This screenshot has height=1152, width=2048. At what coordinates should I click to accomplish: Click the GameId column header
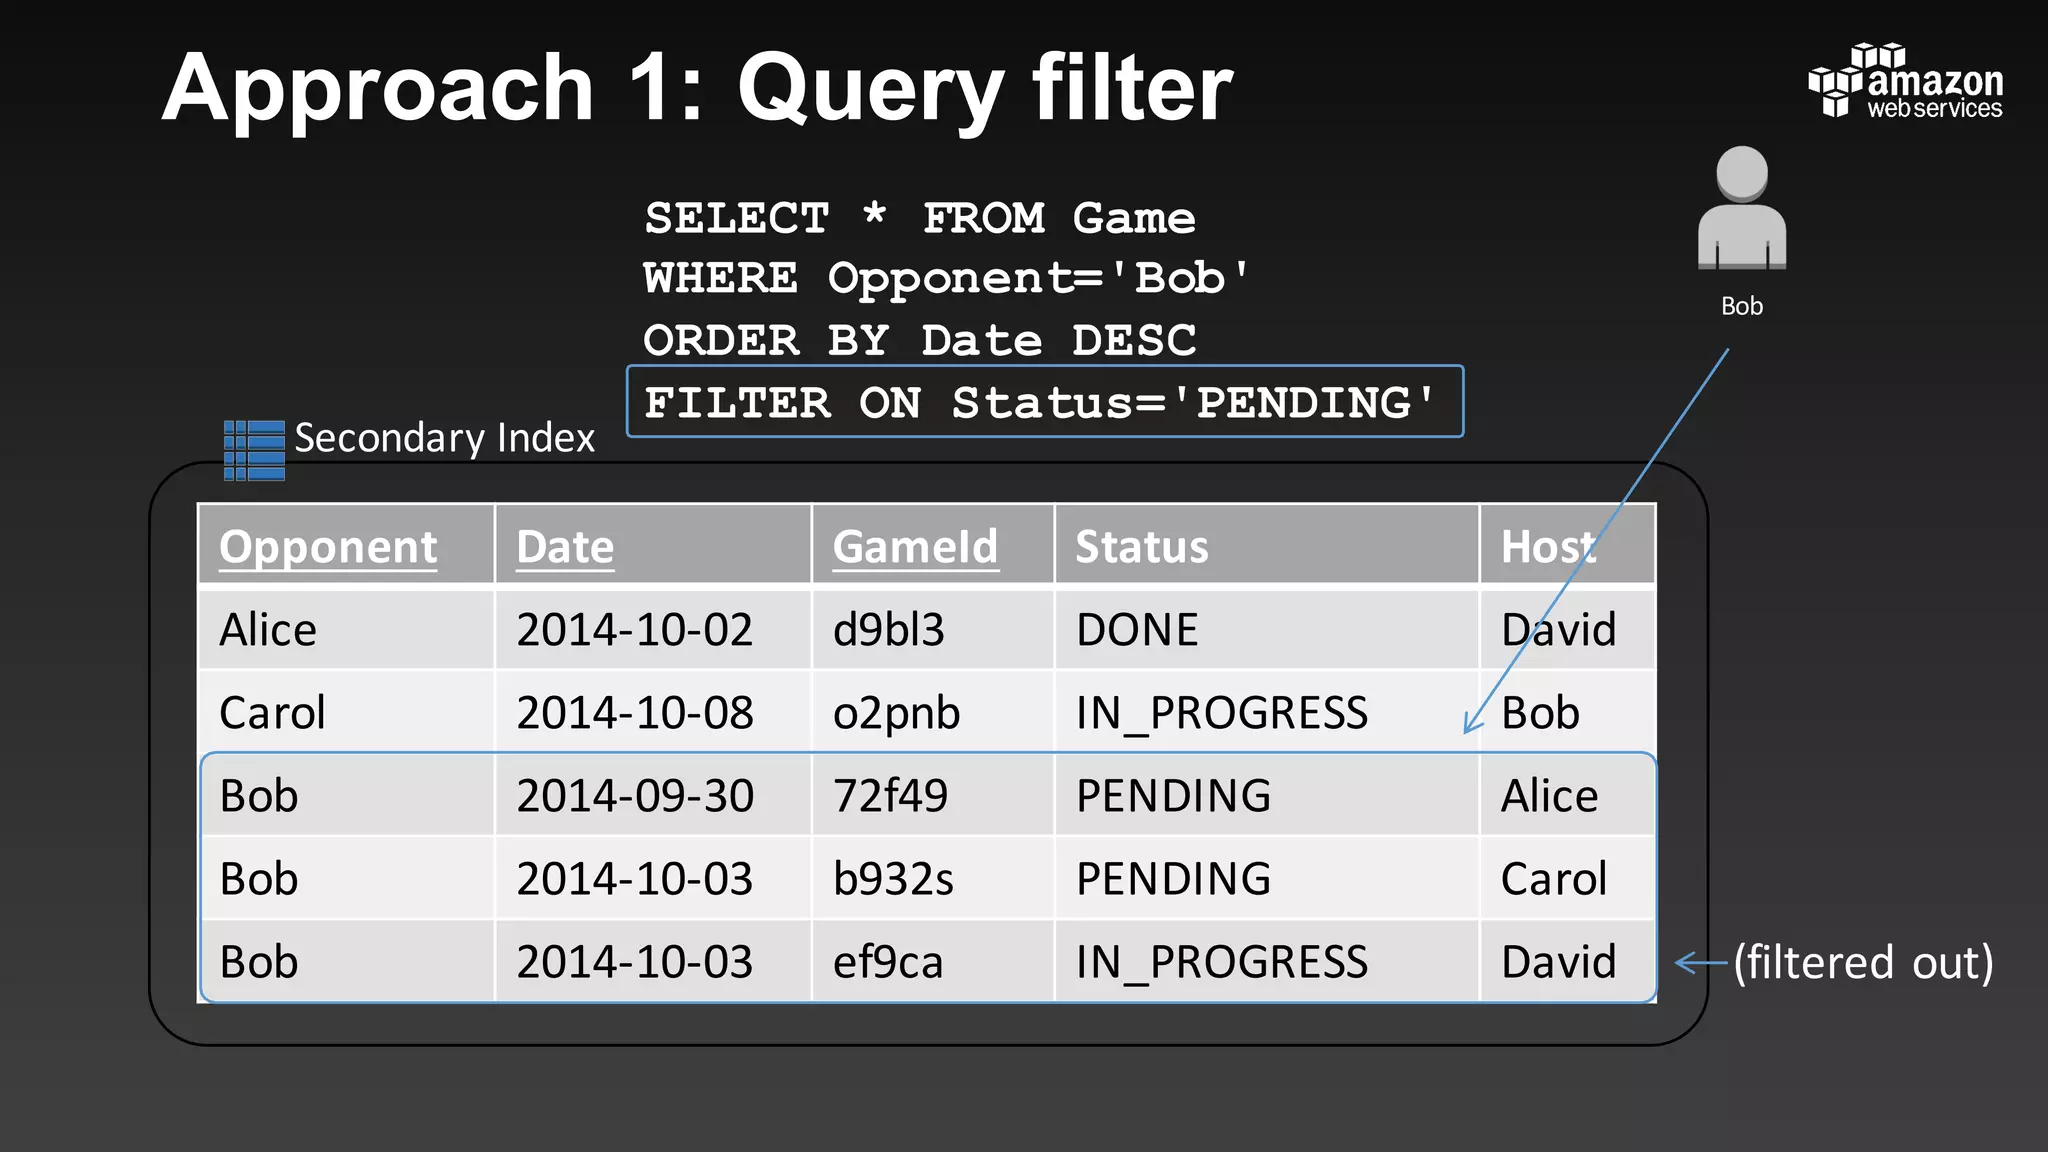point(915,547)
